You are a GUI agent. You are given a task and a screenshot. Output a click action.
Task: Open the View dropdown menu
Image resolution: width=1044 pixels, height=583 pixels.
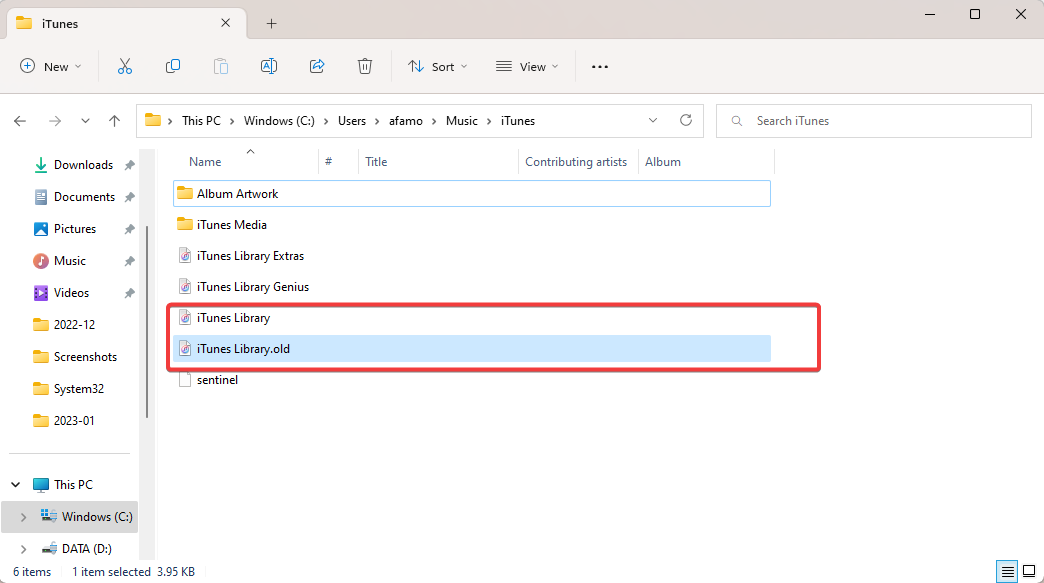click(527, 66)
